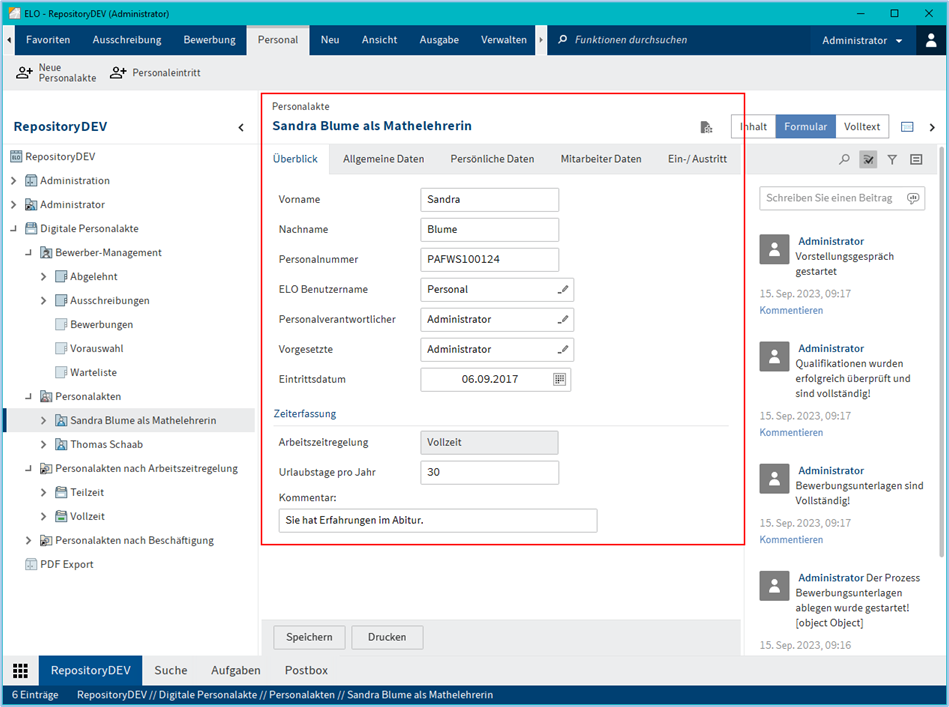Click the feed filter funnel icon
This screenshot has height=707, width=949.
click(x=892, y=159)
